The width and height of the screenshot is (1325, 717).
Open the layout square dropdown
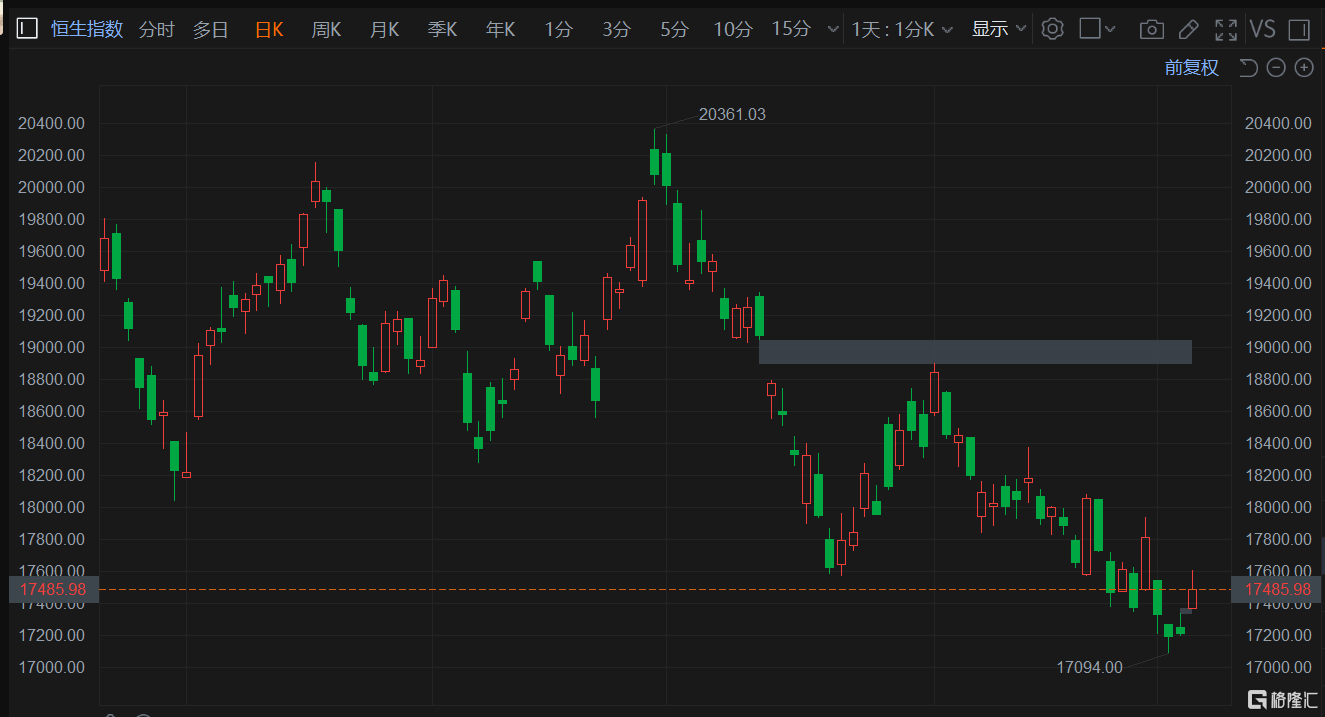pyautogui.click(x=1097, y=29)
